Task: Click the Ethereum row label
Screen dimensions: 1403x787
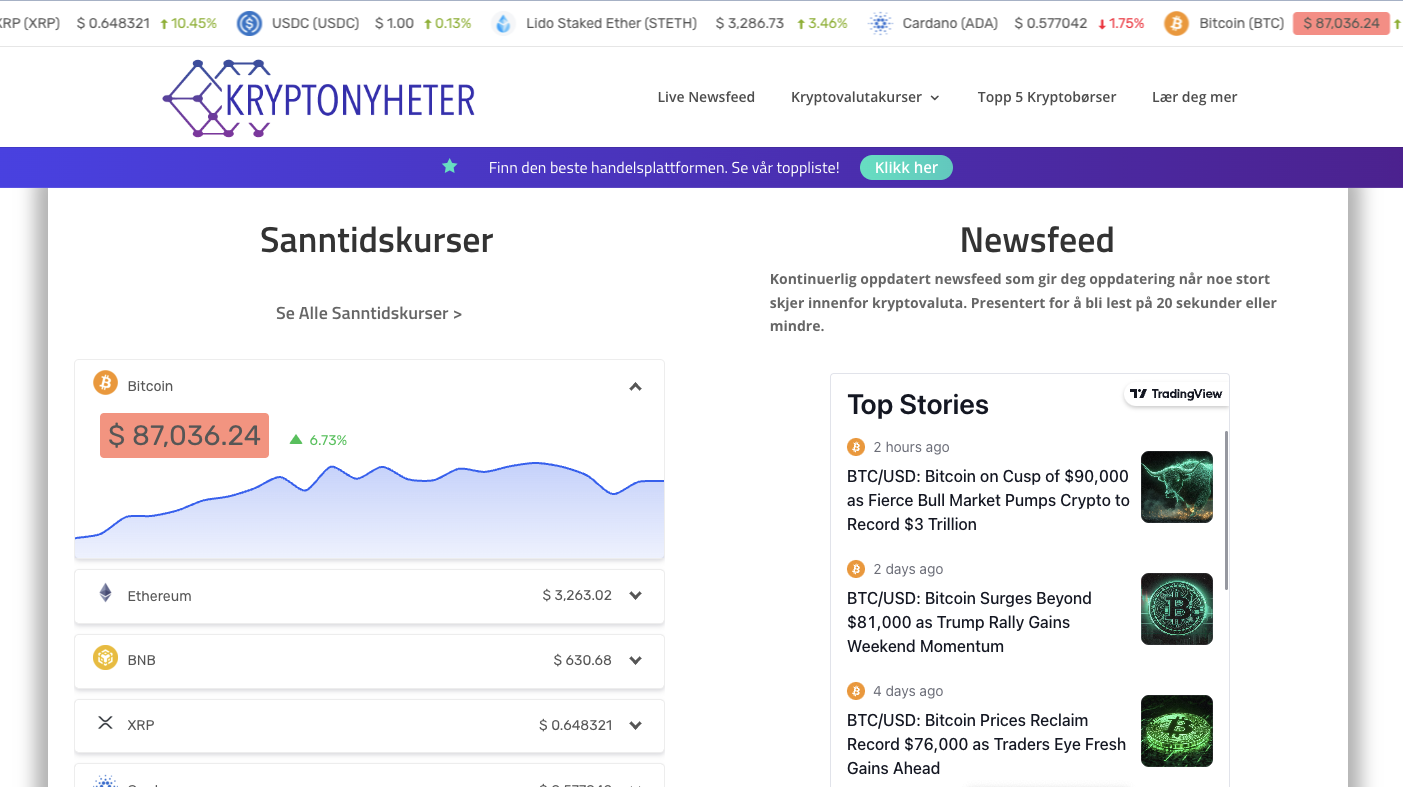Action: click(x=159, y=596)
